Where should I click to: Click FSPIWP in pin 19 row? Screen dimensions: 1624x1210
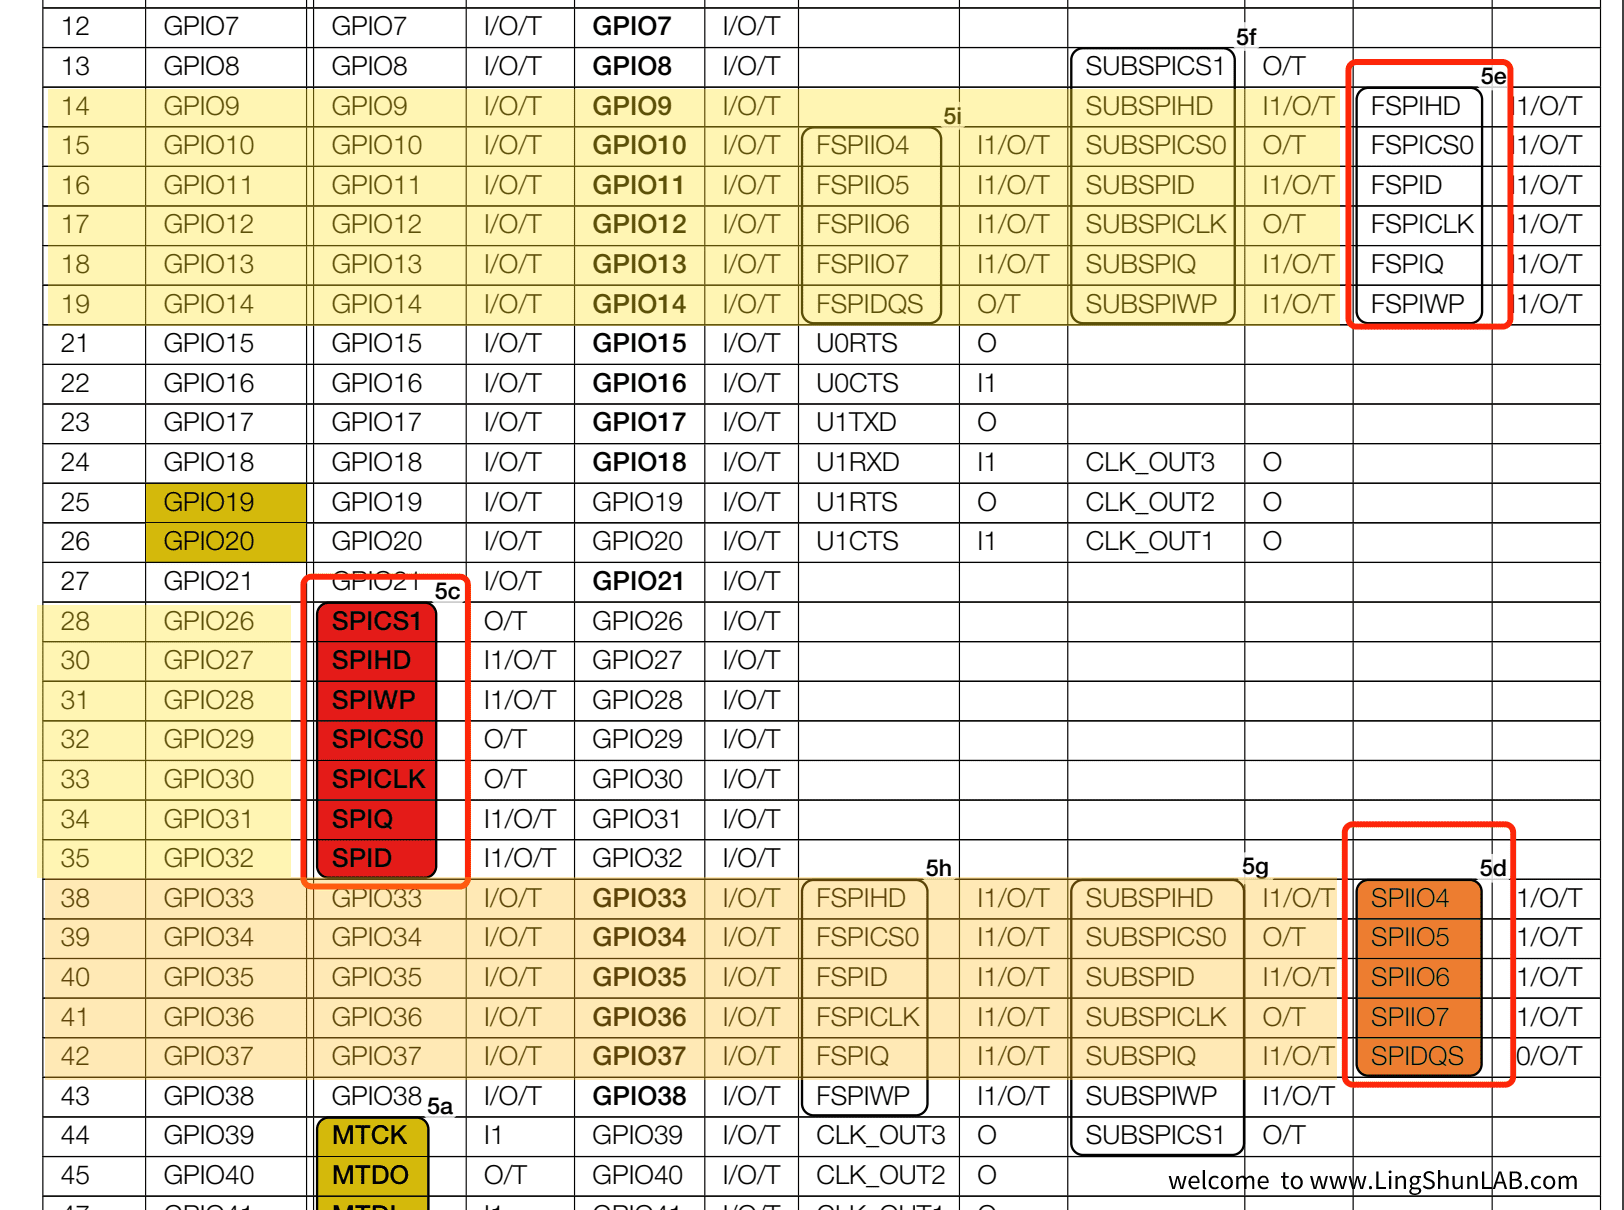coord(1418,304)
